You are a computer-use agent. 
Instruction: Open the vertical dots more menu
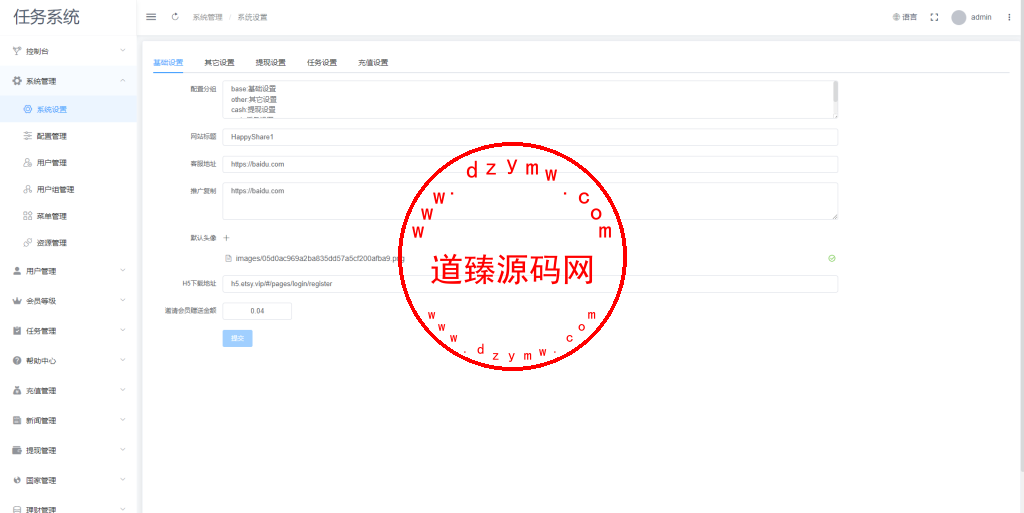tap(1009, 18)
